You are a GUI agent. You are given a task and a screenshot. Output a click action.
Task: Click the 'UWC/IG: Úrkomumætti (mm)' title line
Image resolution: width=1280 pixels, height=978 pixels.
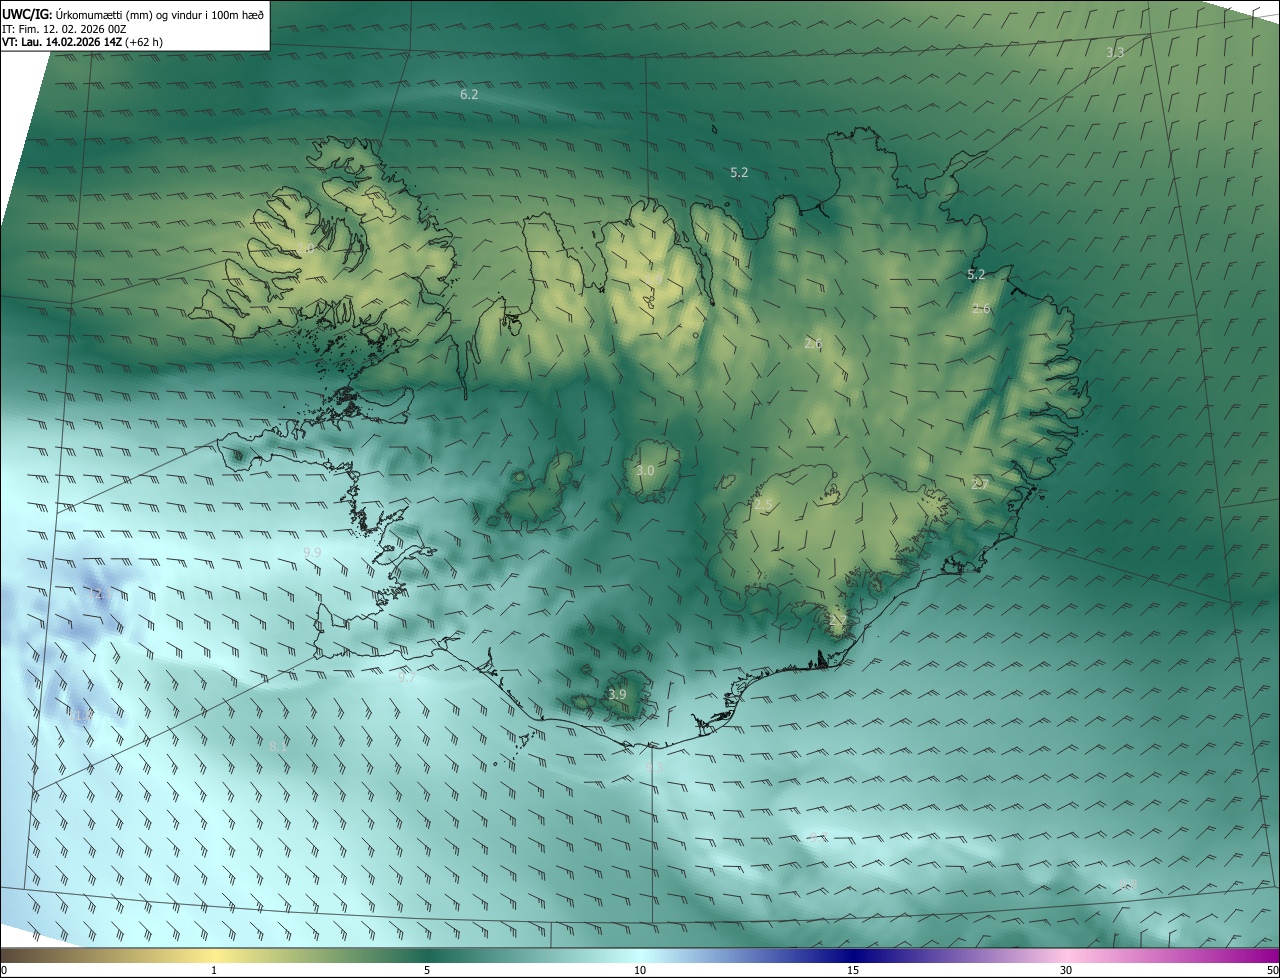pos(133,14)
